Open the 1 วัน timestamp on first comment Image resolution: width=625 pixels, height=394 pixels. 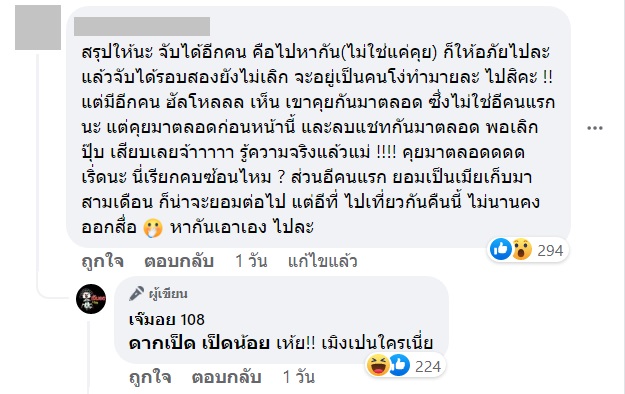click(251, 261)
